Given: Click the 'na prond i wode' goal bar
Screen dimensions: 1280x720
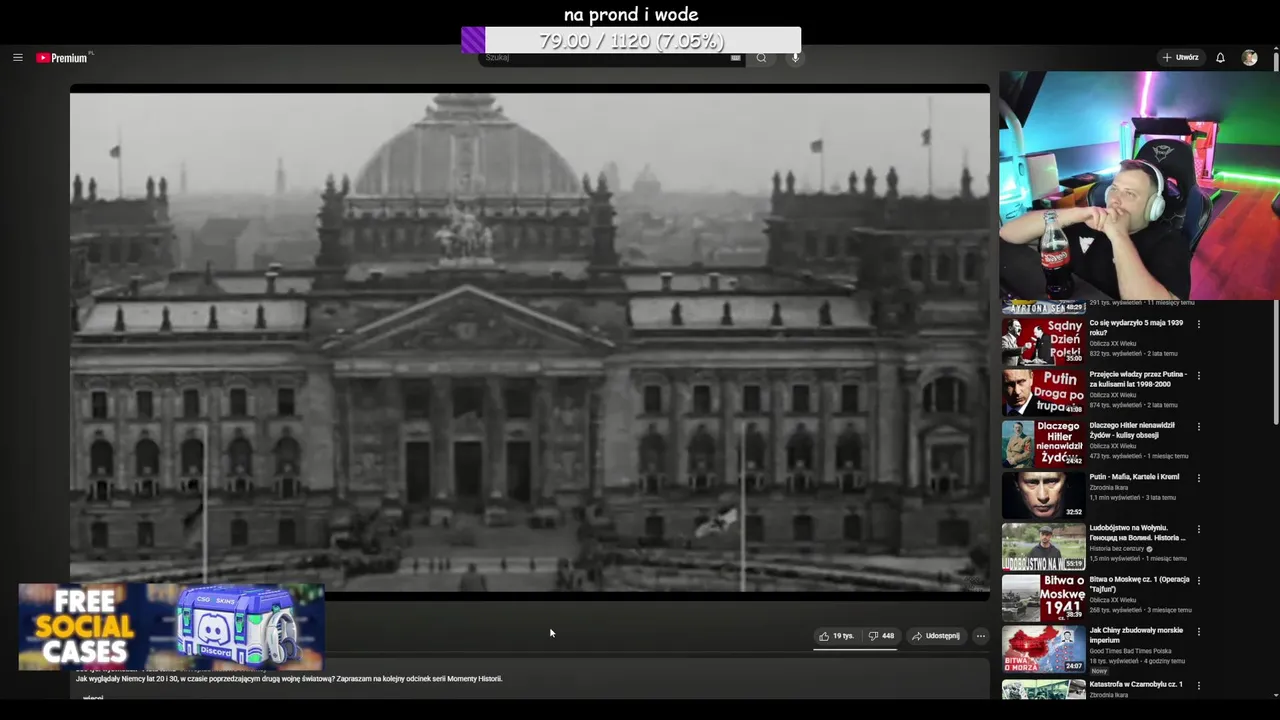Looking at the screenshot, I should (x=631, y=41).
